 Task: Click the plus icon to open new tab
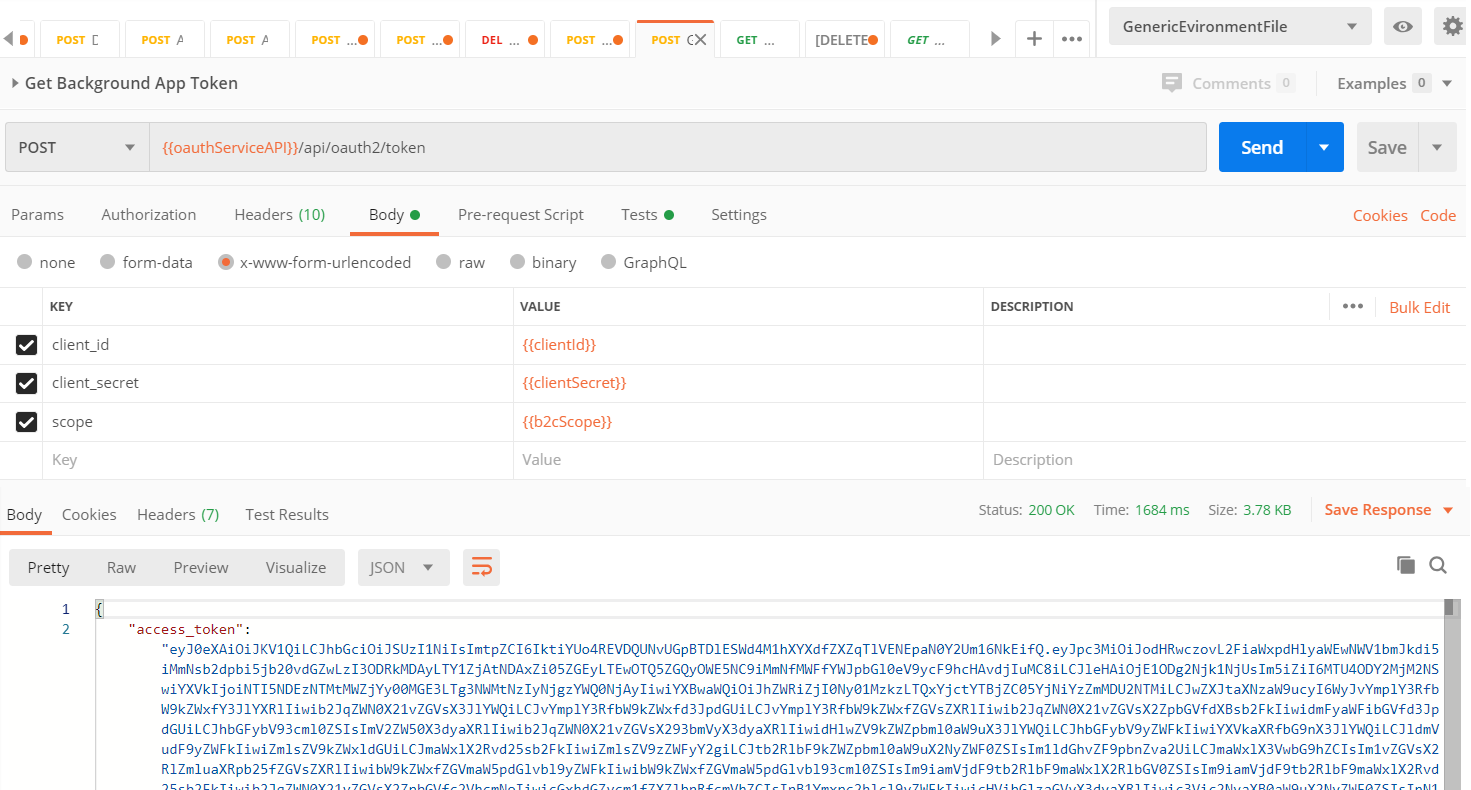click(1034, 39)
